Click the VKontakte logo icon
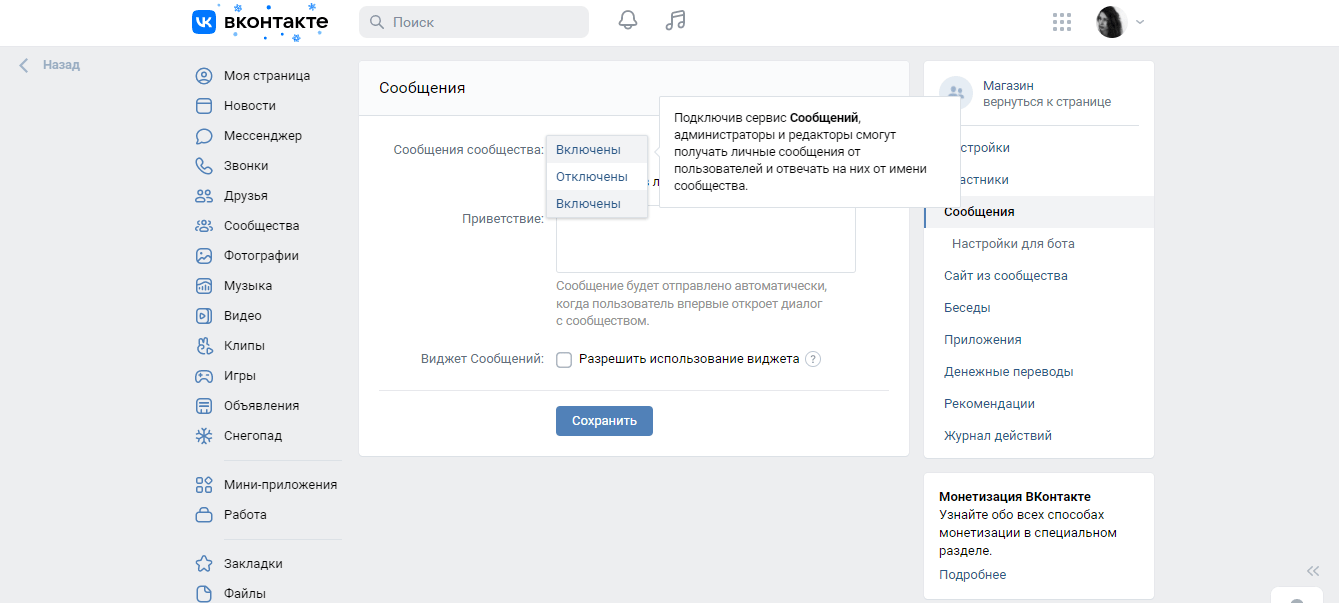The image size is (1339, 603). [x=204, y=22]
